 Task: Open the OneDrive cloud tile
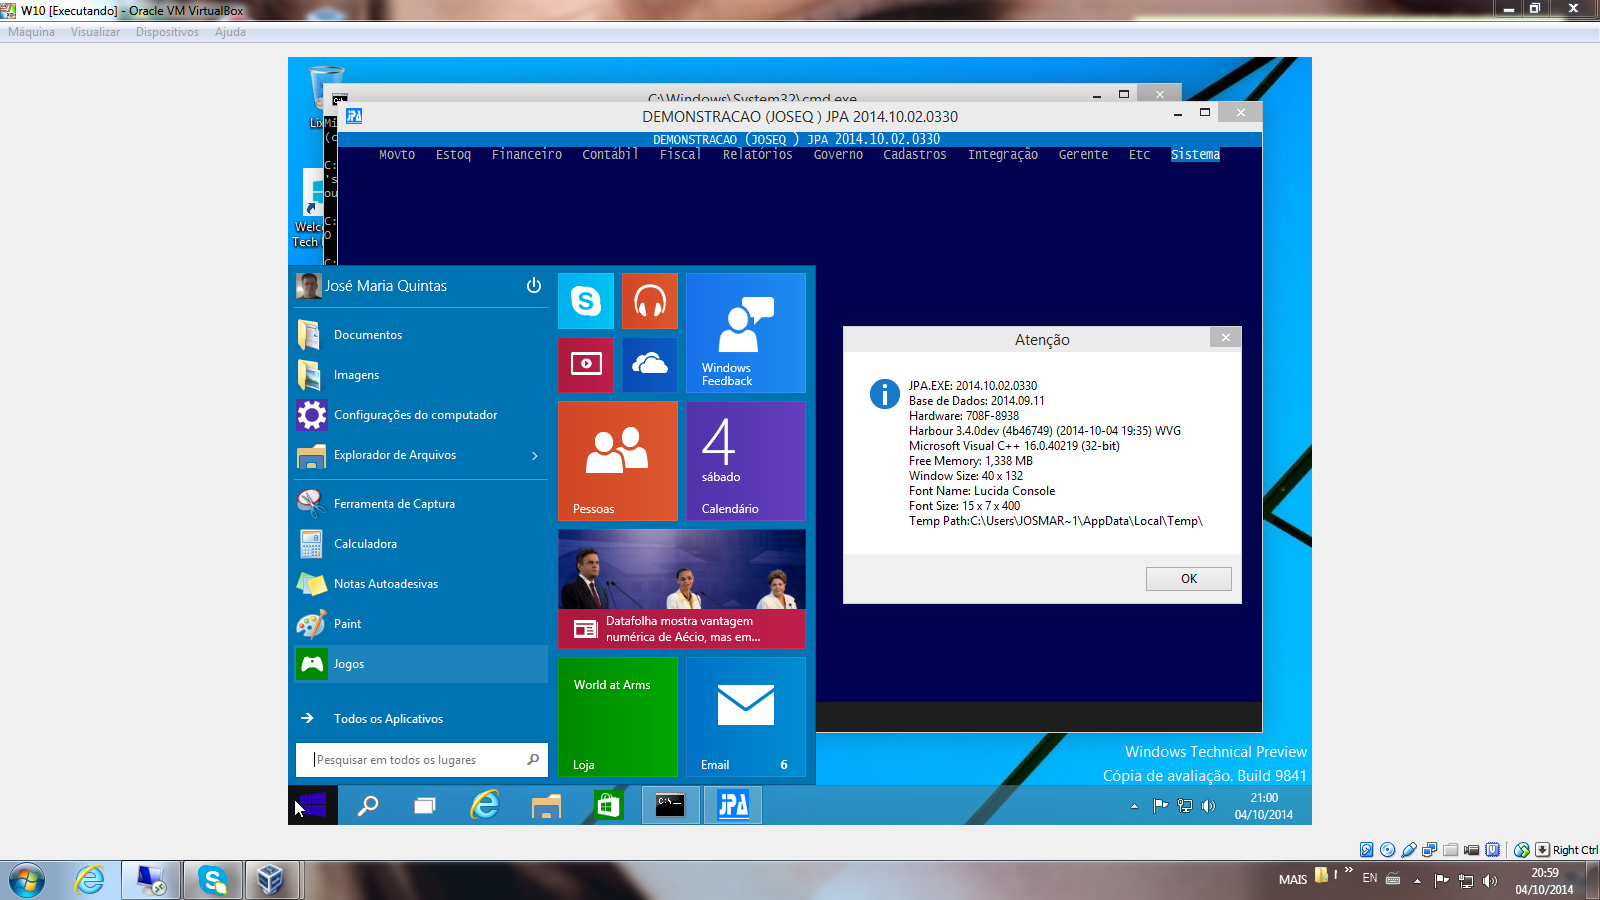[649, 364]
